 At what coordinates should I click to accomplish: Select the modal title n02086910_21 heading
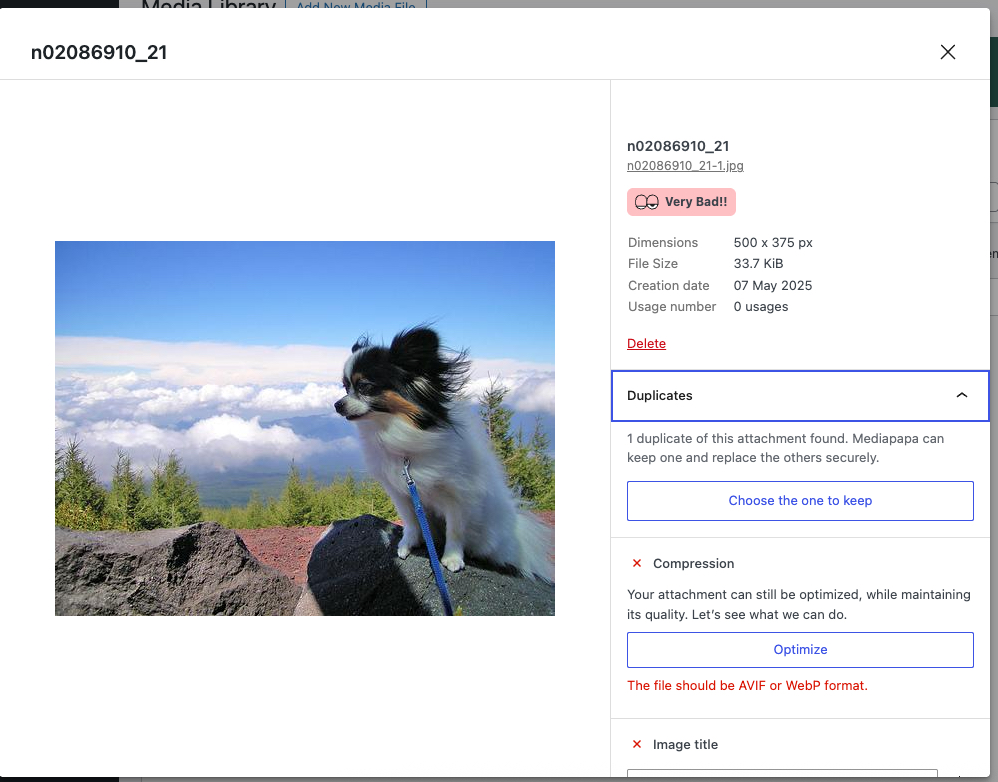[99, 52]
